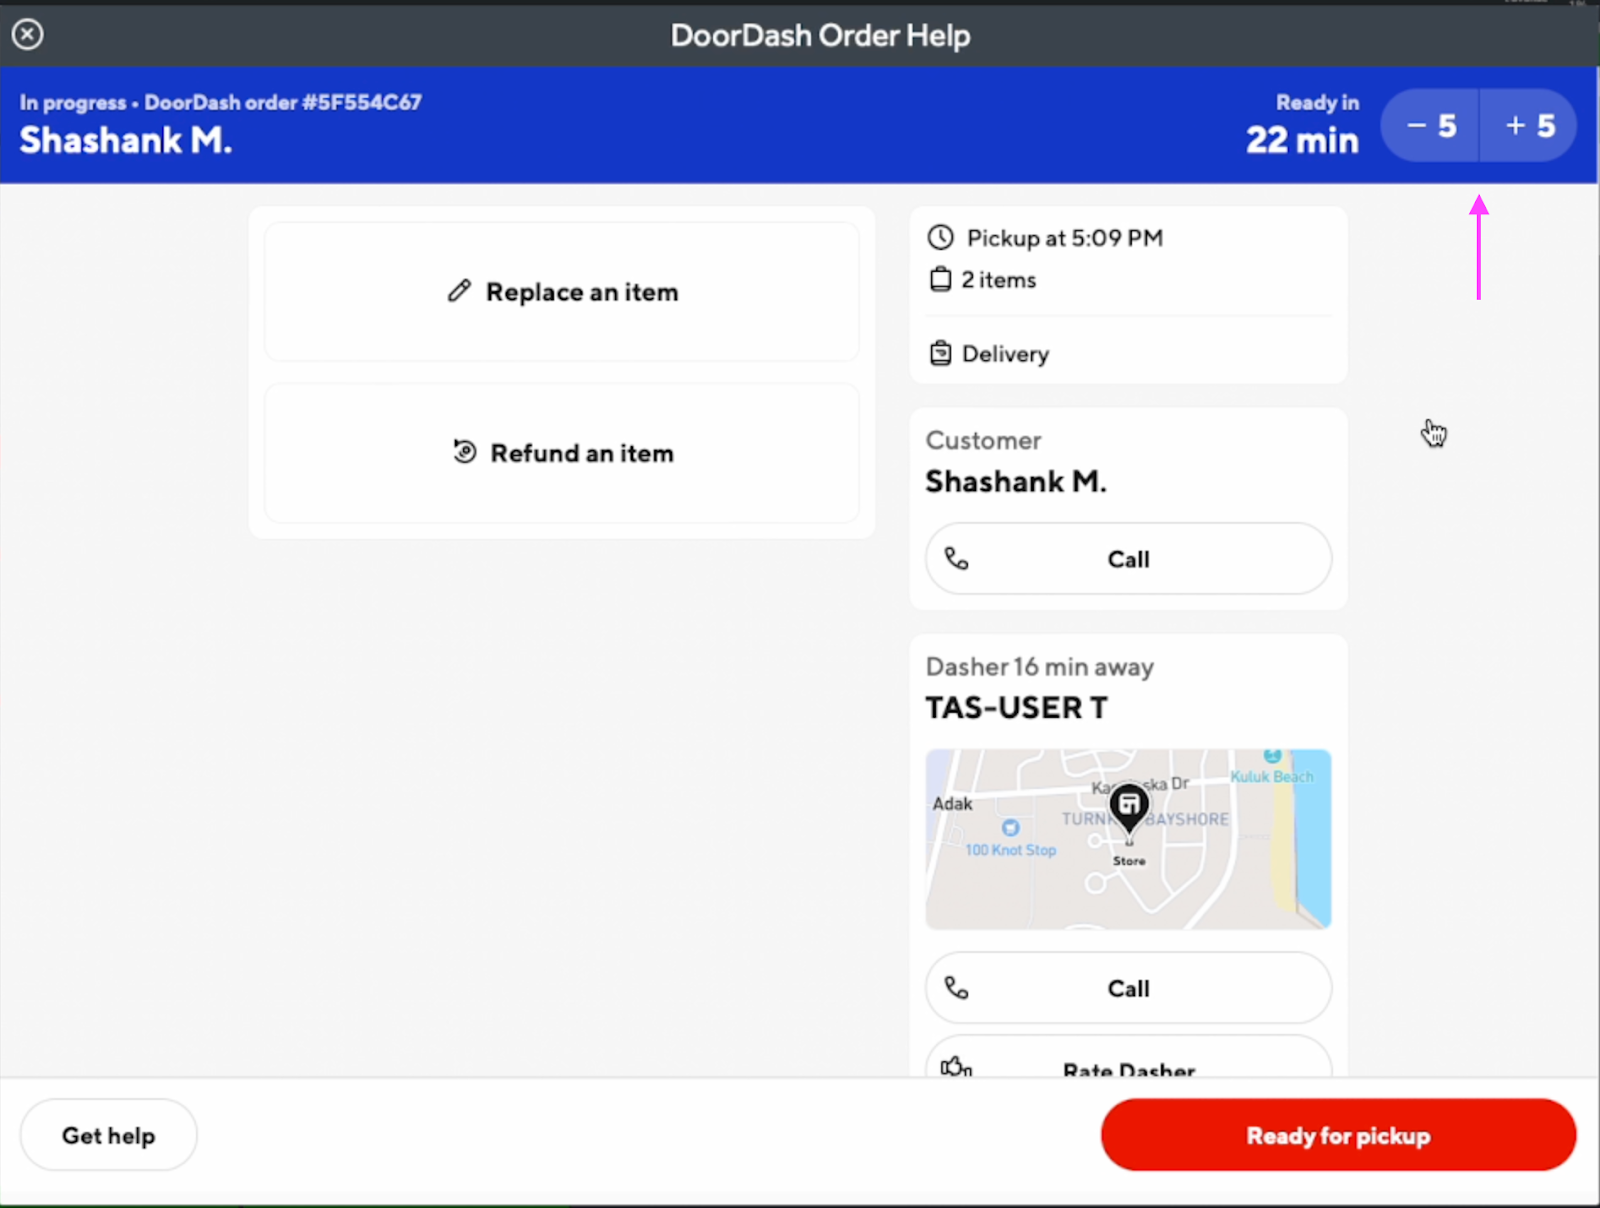Click the Dasher location map
This screenshot has width=1600, height=1208.
(1128, 839)
